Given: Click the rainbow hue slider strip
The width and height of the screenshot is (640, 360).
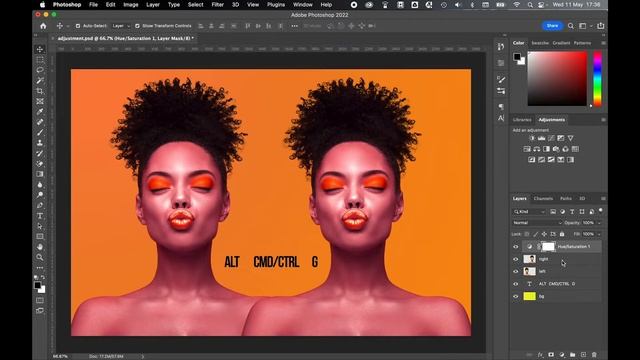Looking at the screenshot, I should point(597,79).
